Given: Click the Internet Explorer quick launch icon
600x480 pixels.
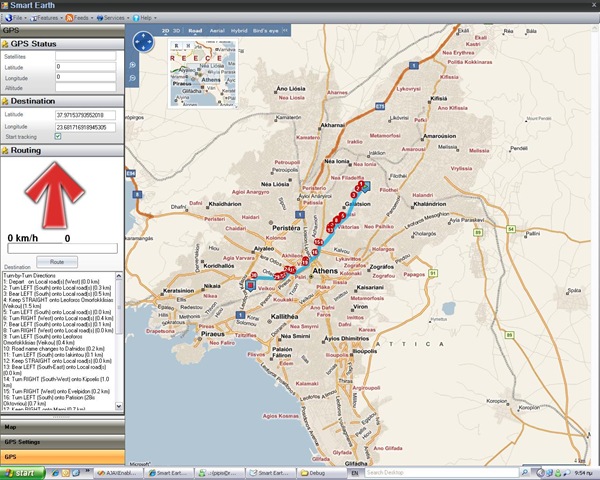Looking at the screenshot, I should pyautogui.click(x=55, y=473).
